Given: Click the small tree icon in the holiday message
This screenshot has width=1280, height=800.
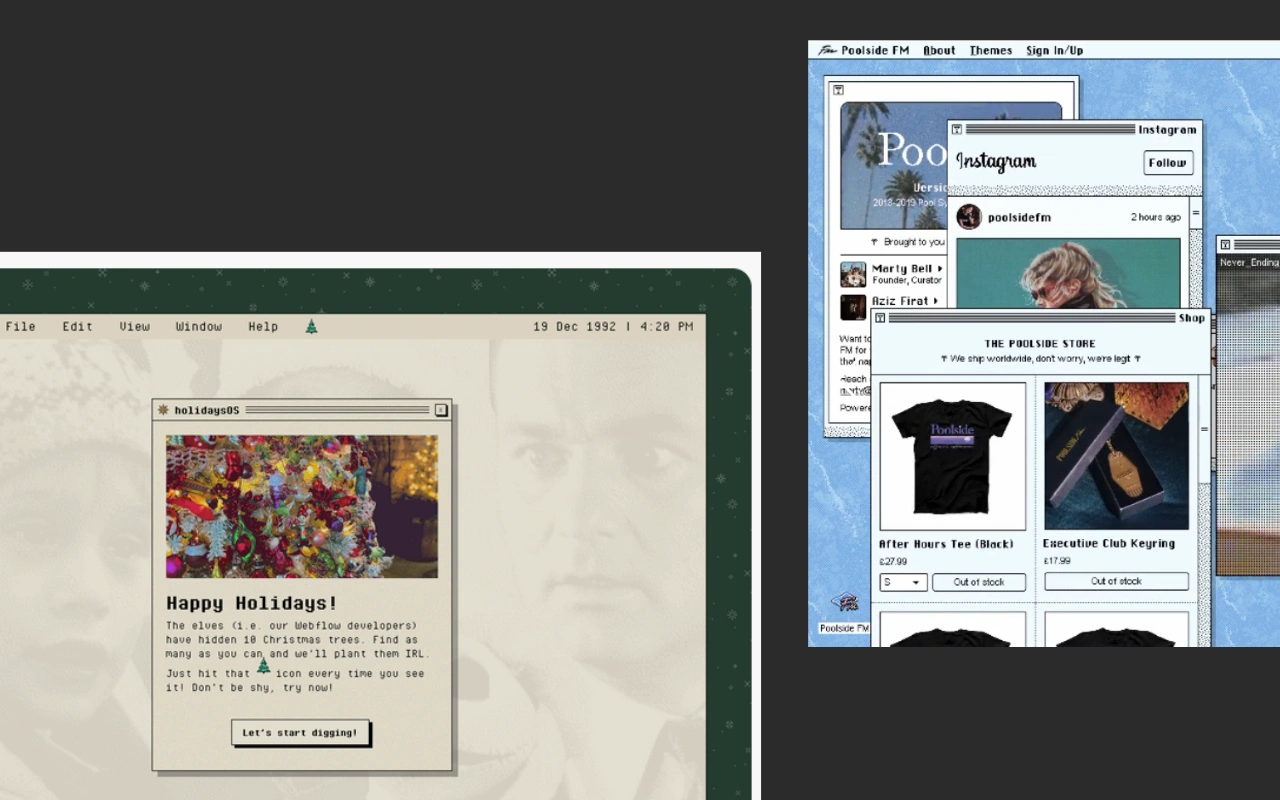Looking at the screenshot, I should [263, 666].
